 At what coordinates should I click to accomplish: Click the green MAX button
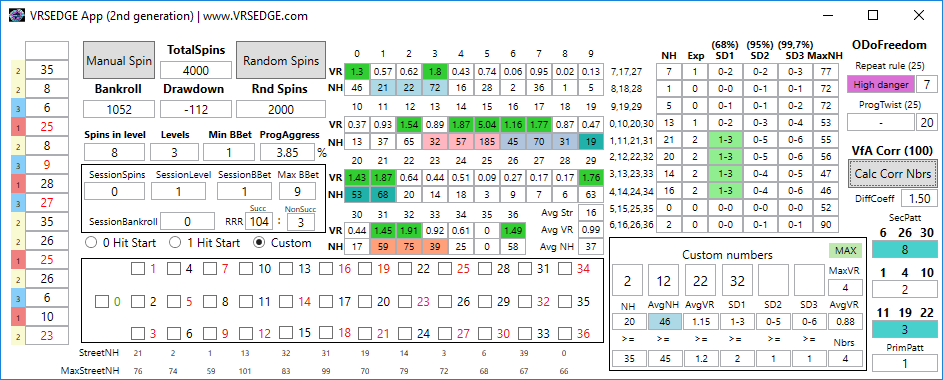(845, 251)
